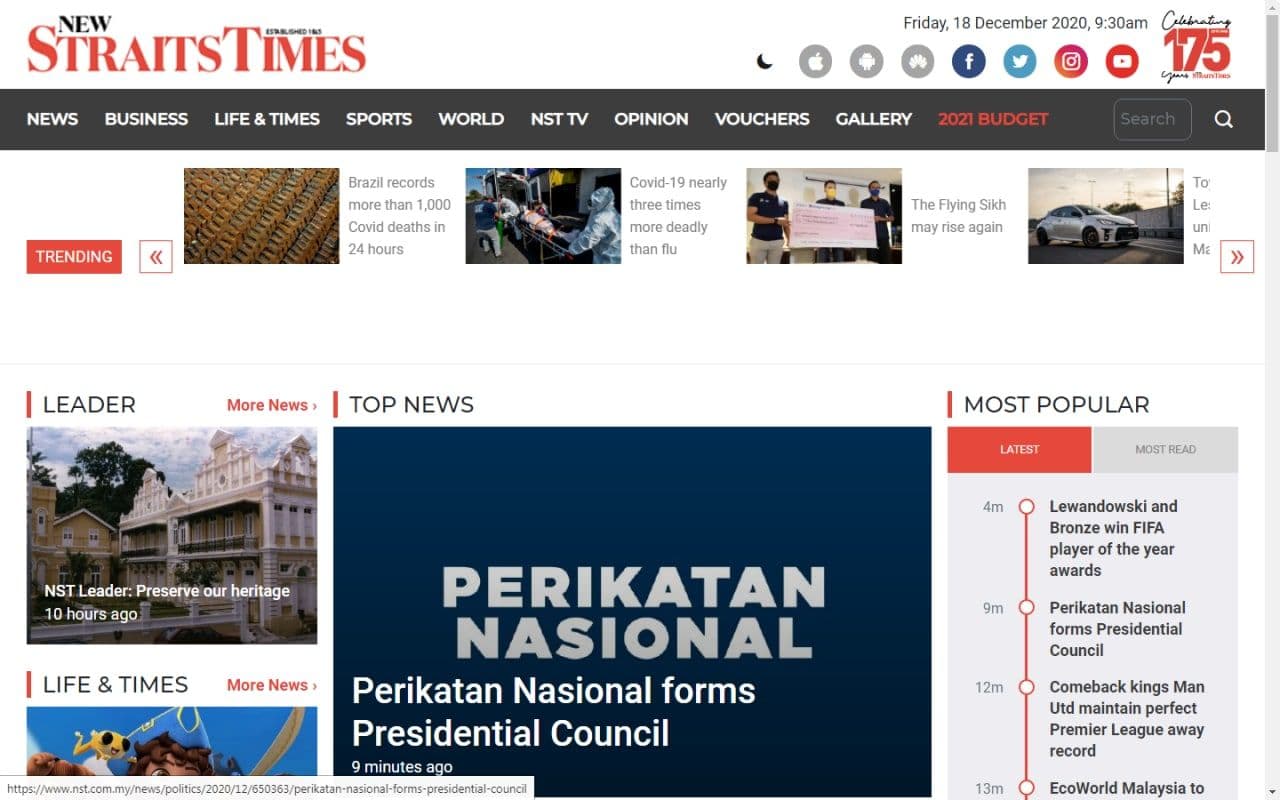Open the Instagram icon
Screen dimensions: 1280x800
(1070, 62)
